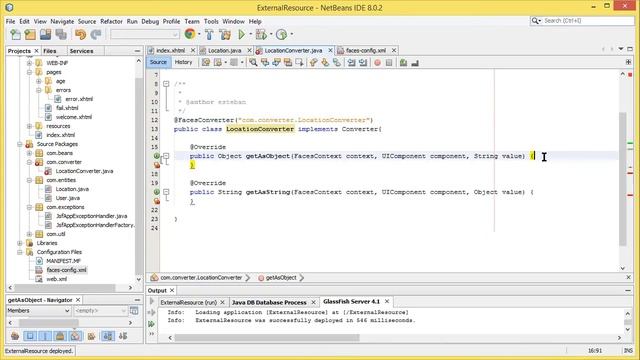640x360 pixels.
Task: Run the project with green play icon
Action: (241, 35)
